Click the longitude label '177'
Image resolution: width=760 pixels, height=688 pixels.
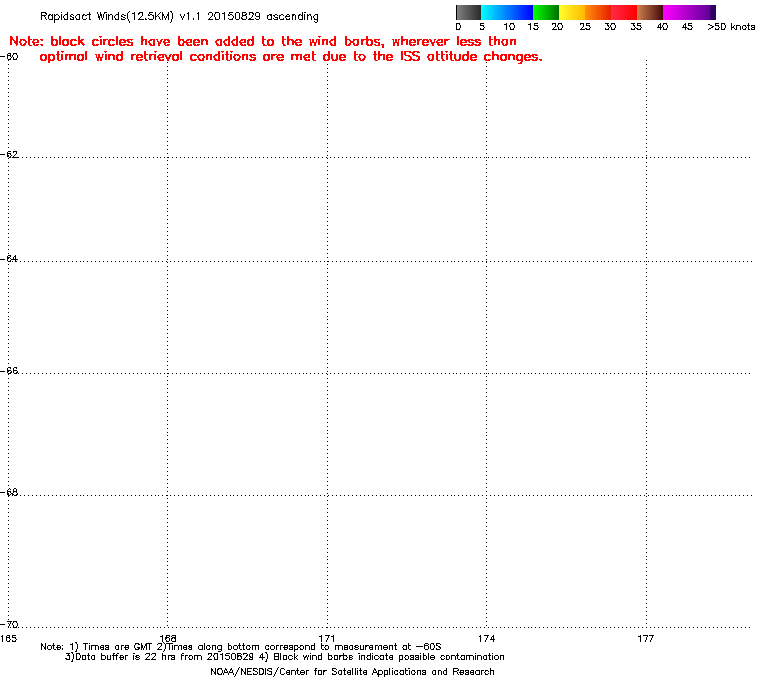(x=646, y=638)
